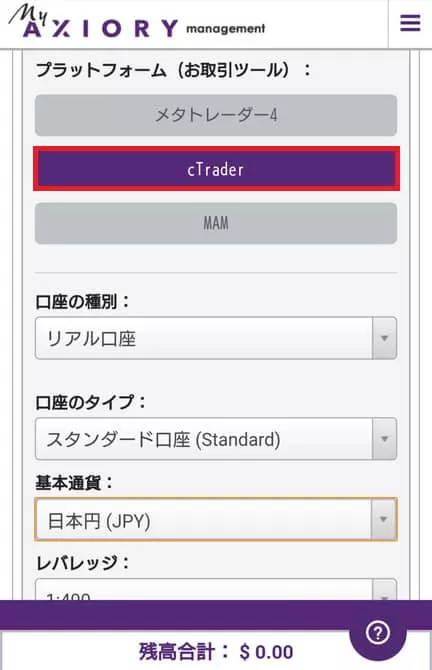
Task: Click the 基本通貨 label
Action: tap(74, 483)
